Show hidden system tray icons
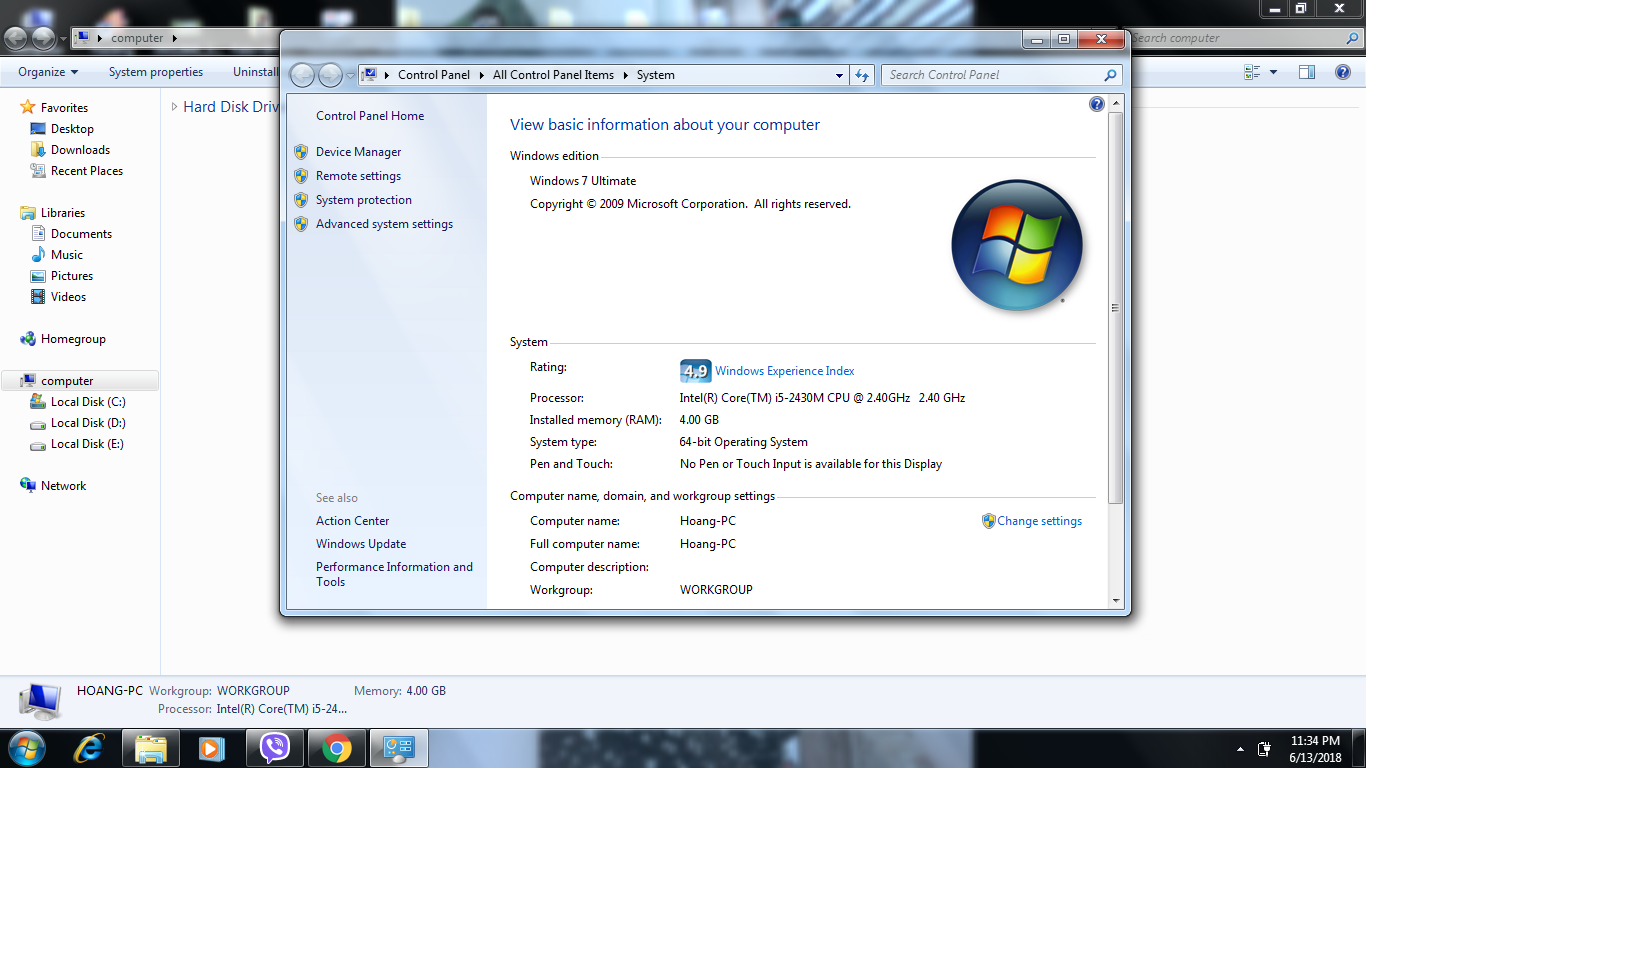1626x964 pixels. 1240,749
